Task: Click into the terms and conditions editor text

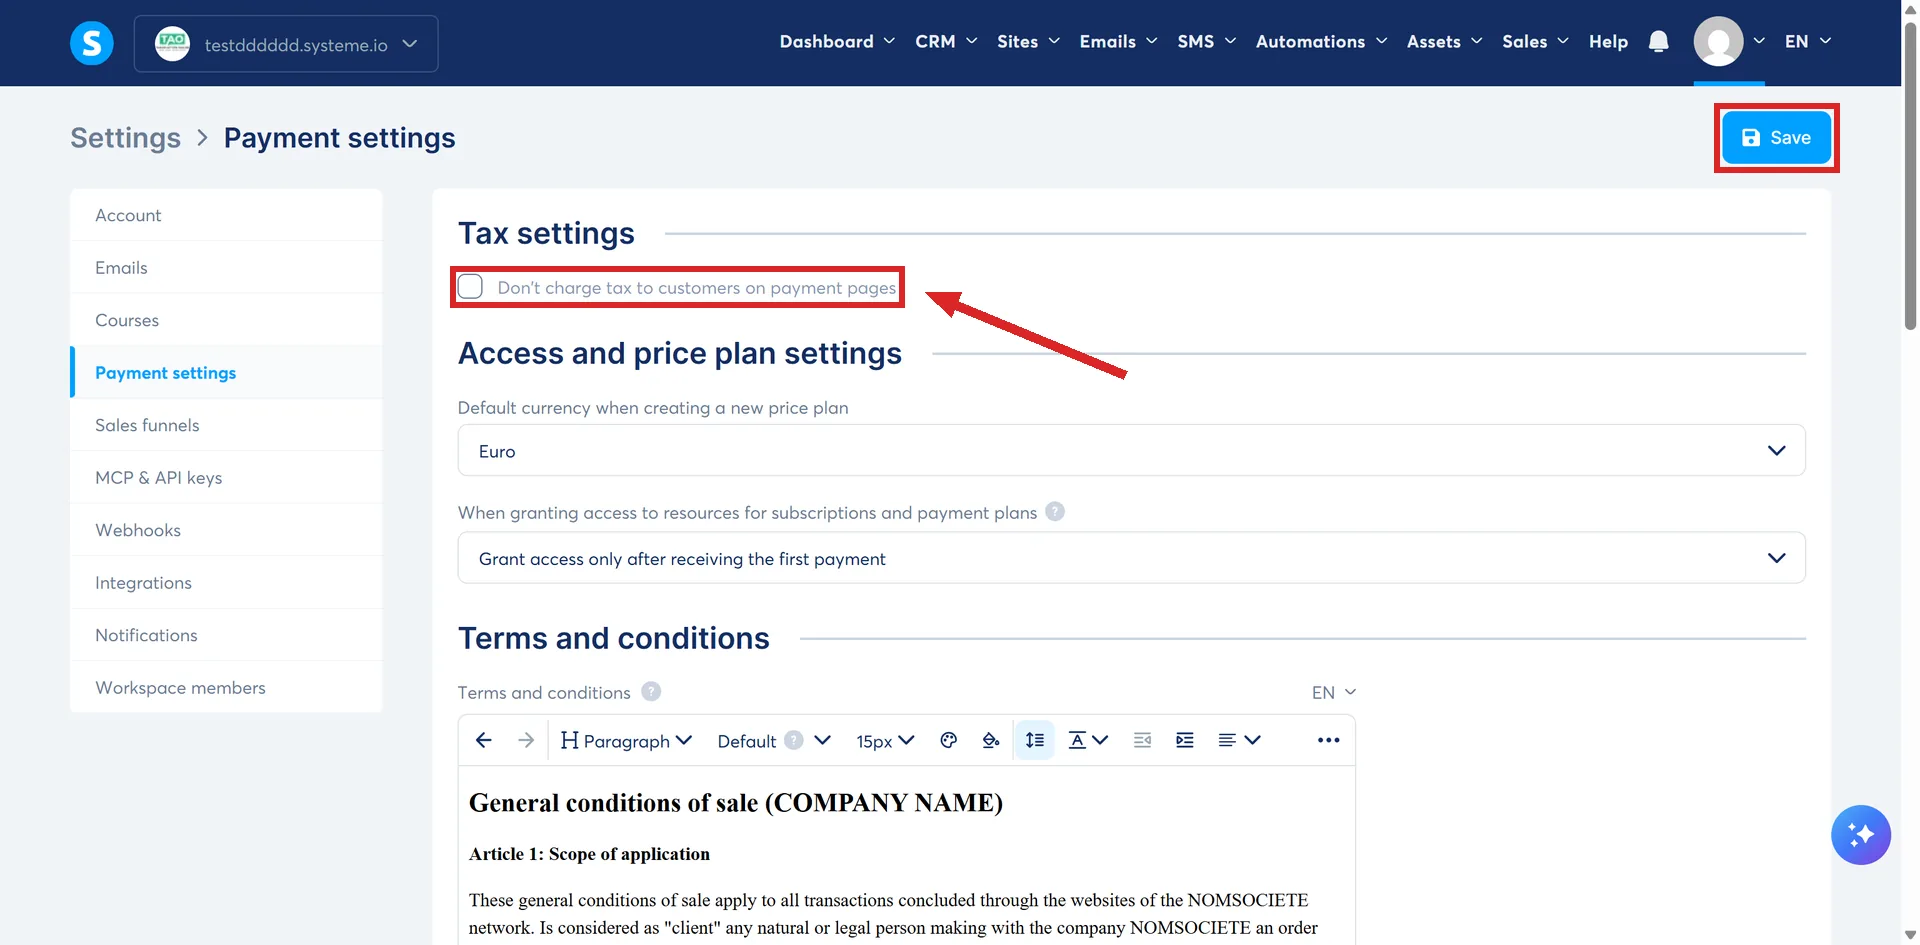Action: [906, 856]
